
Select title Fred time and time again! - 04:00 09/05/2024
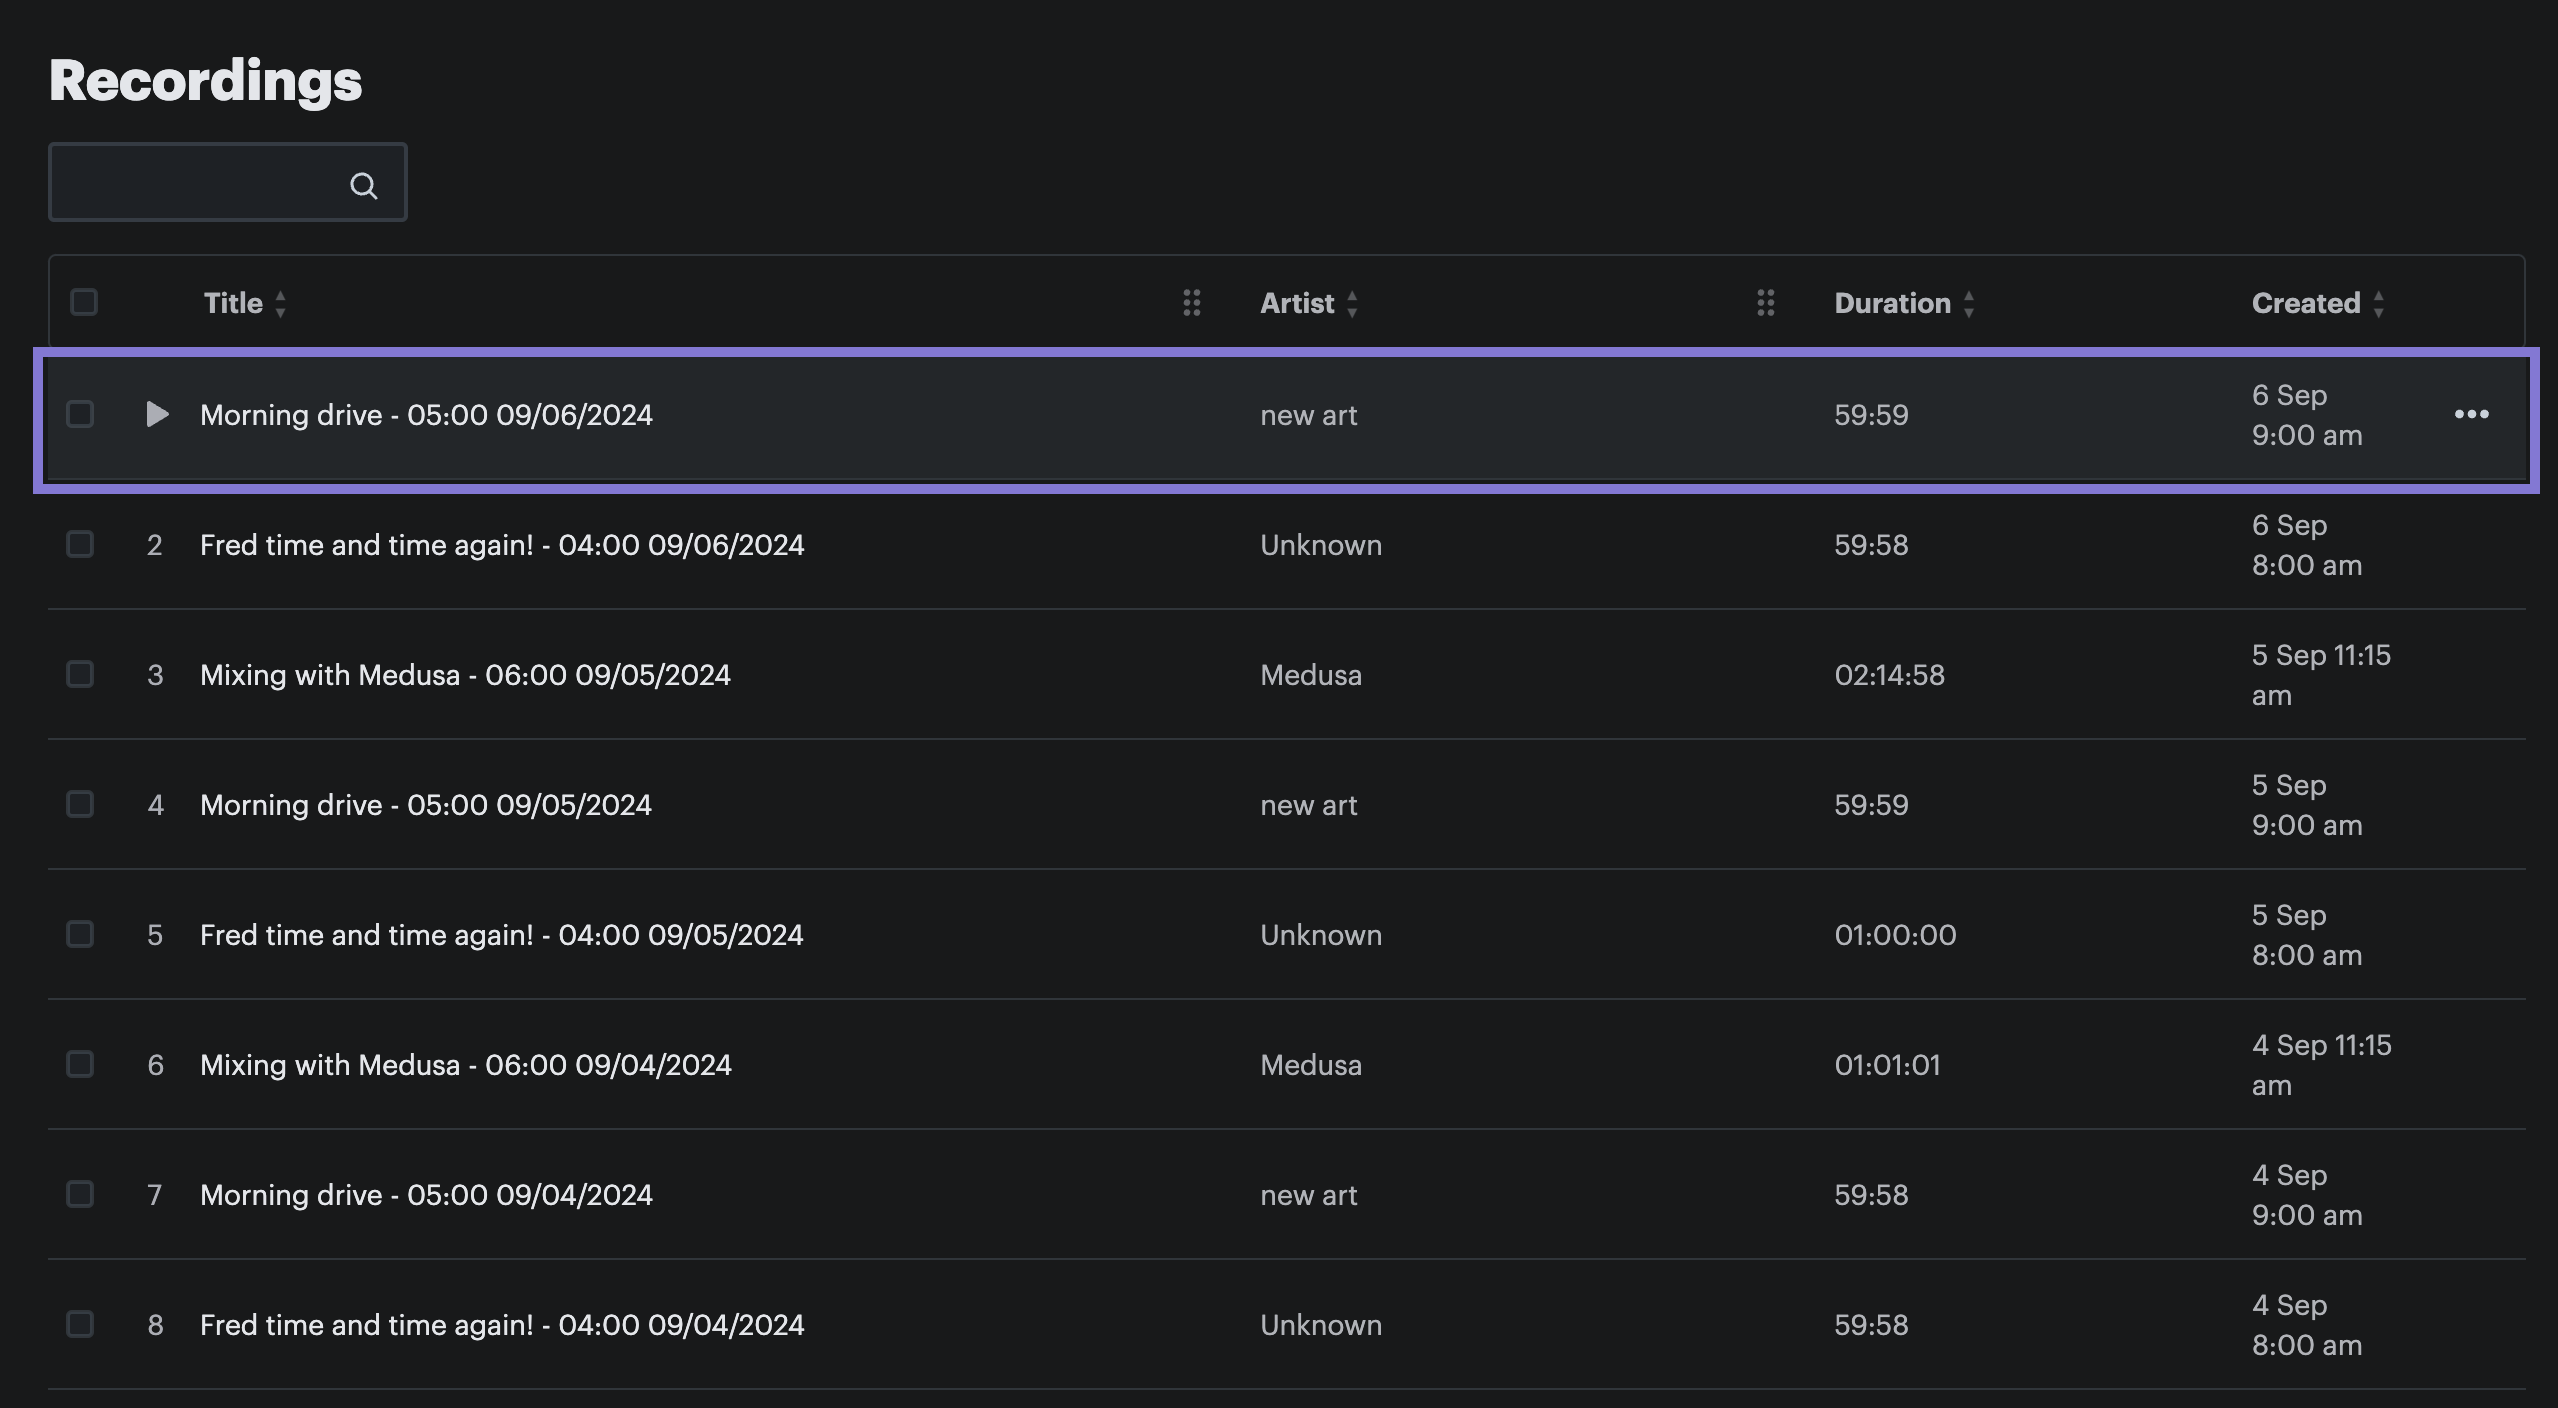[x=502, y=935]
